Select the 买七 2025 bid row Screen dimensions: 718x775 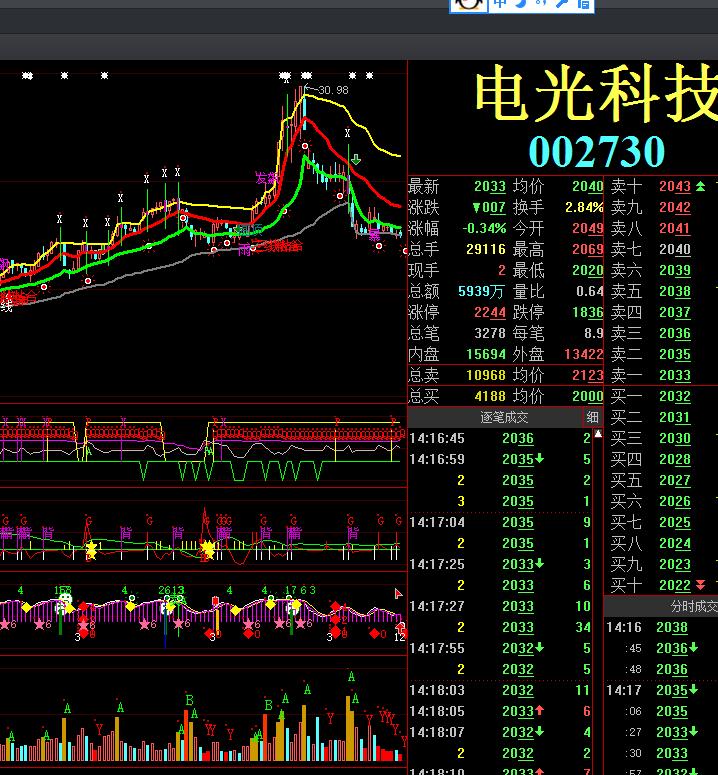coord(662,522)
